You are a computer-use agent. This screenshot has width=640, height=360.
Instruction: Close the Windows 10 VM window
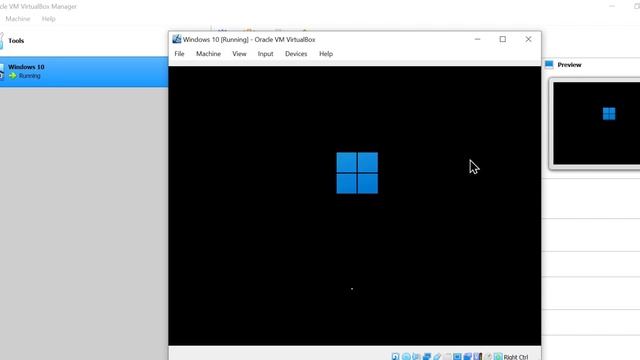pos(529,39)
